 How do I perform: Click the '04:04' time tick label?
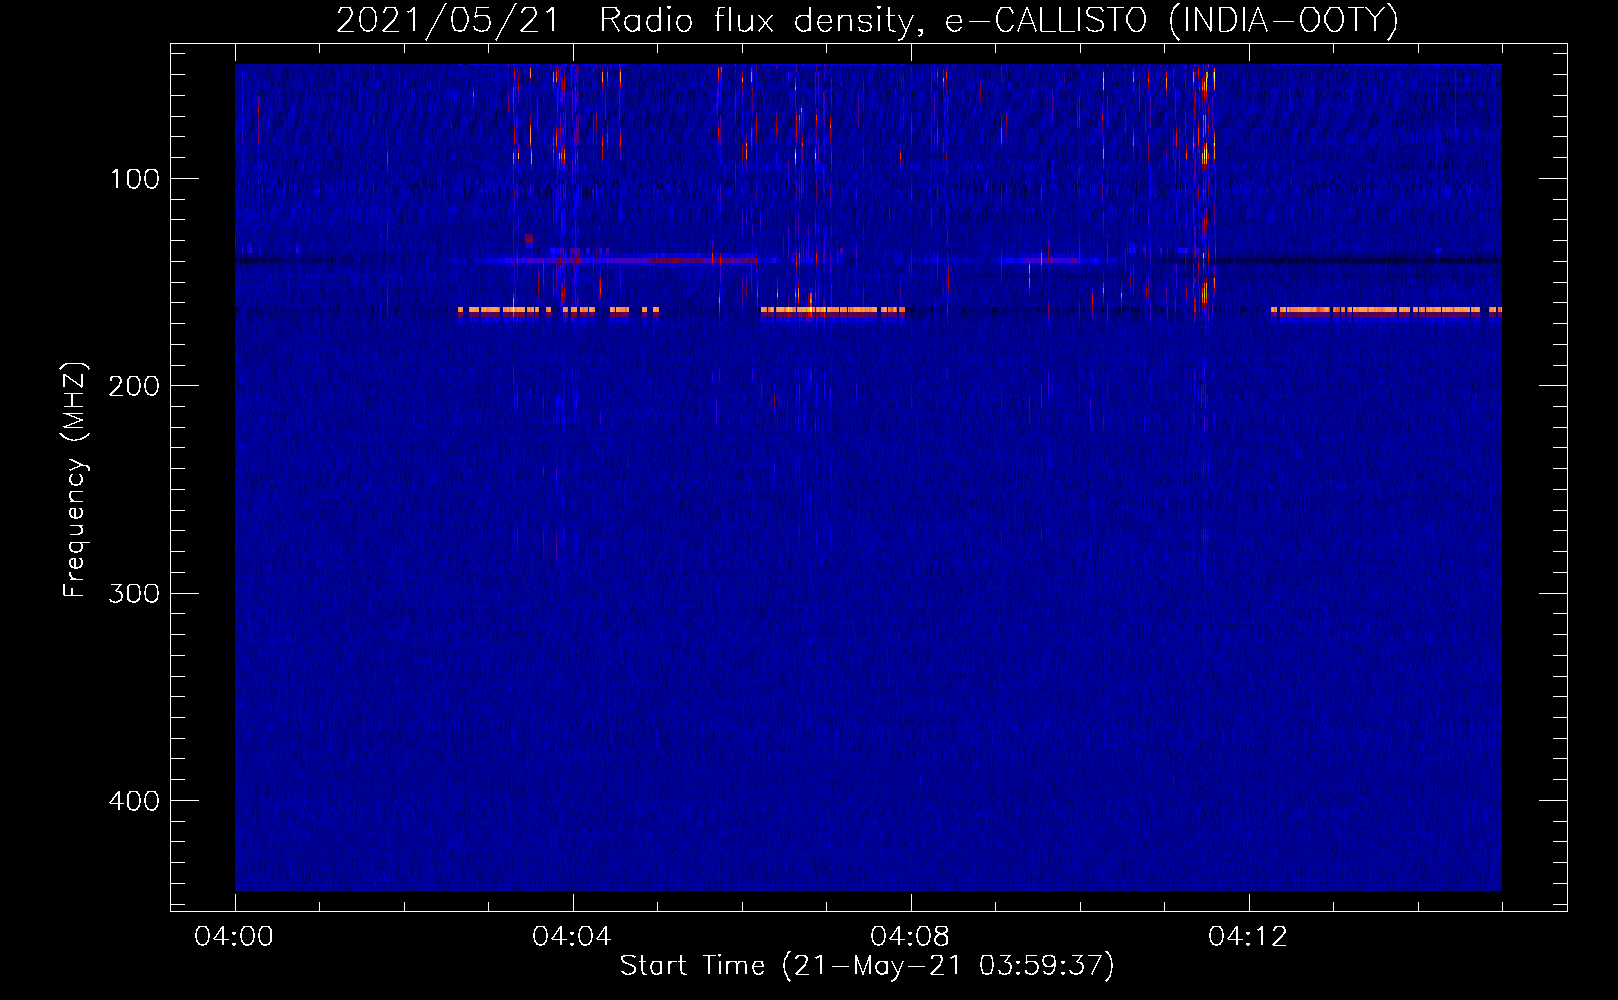(572, 937)
